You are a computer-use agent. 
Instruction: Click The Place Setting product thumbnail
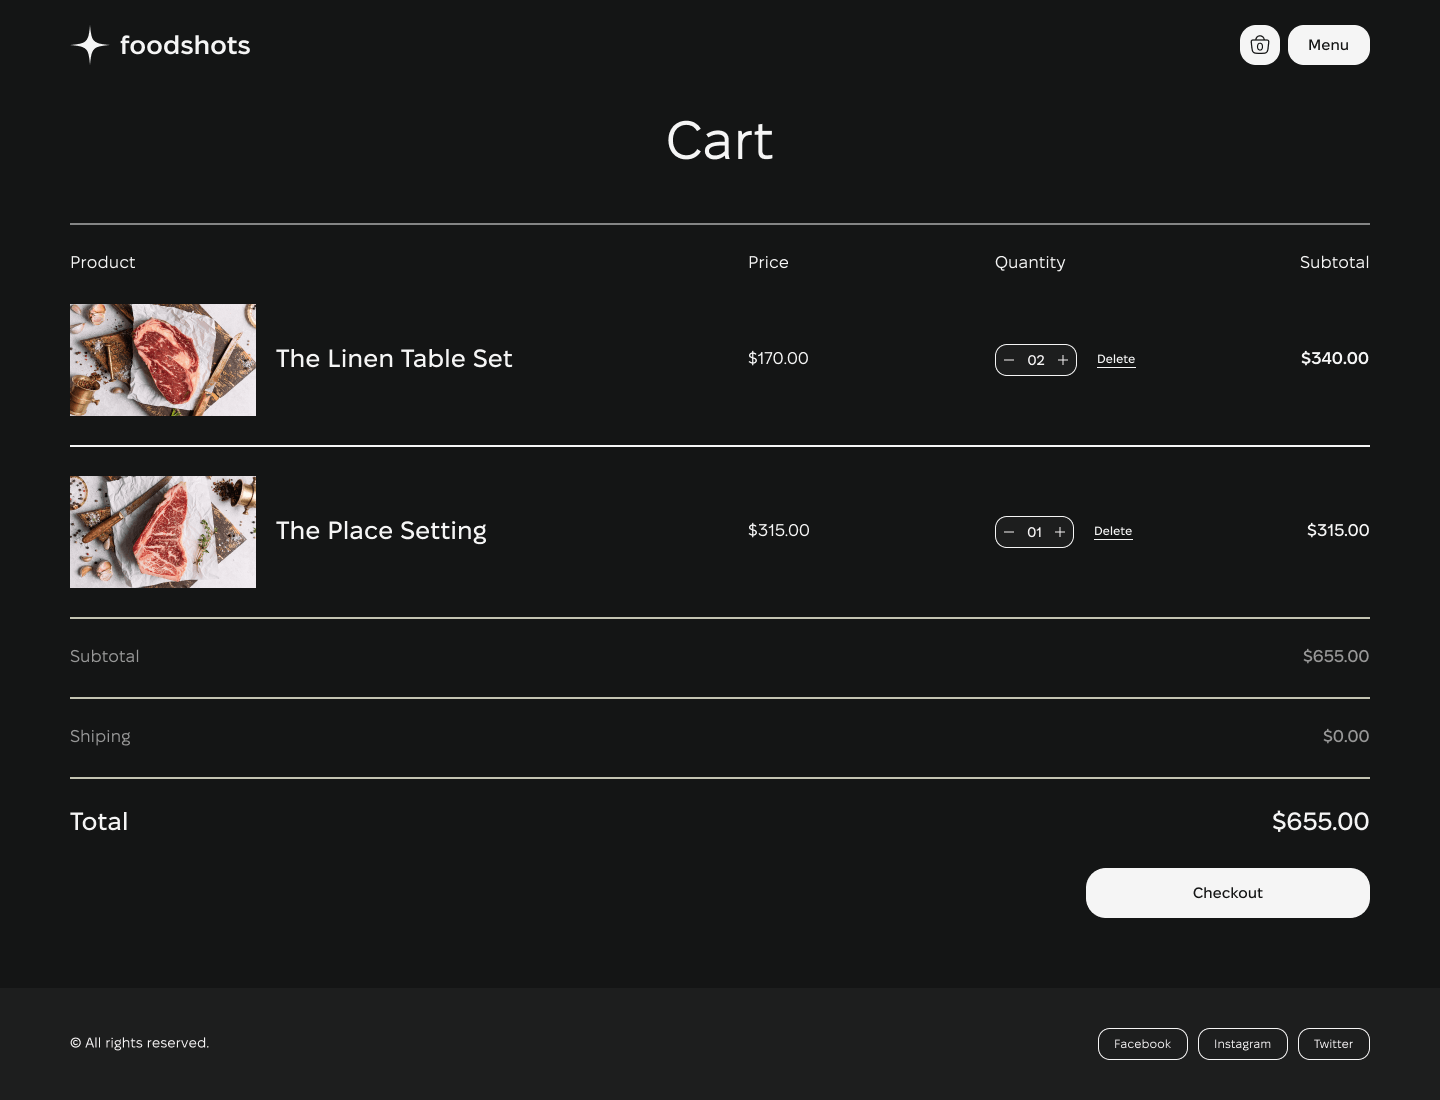[x=163, y=532]
